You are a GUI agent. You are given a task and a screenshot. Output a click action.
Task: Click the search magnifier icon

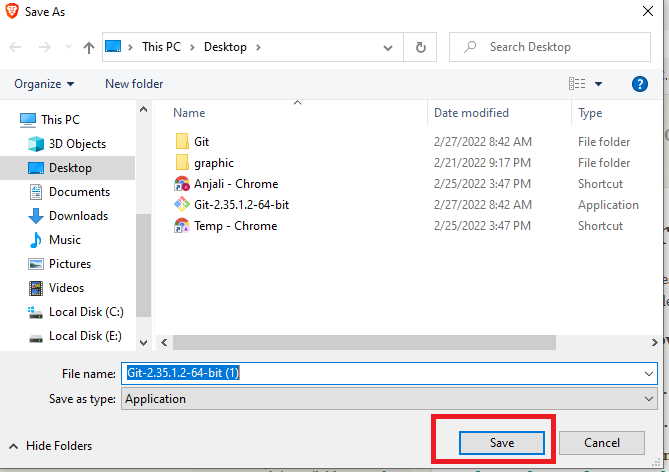(470, 47)
